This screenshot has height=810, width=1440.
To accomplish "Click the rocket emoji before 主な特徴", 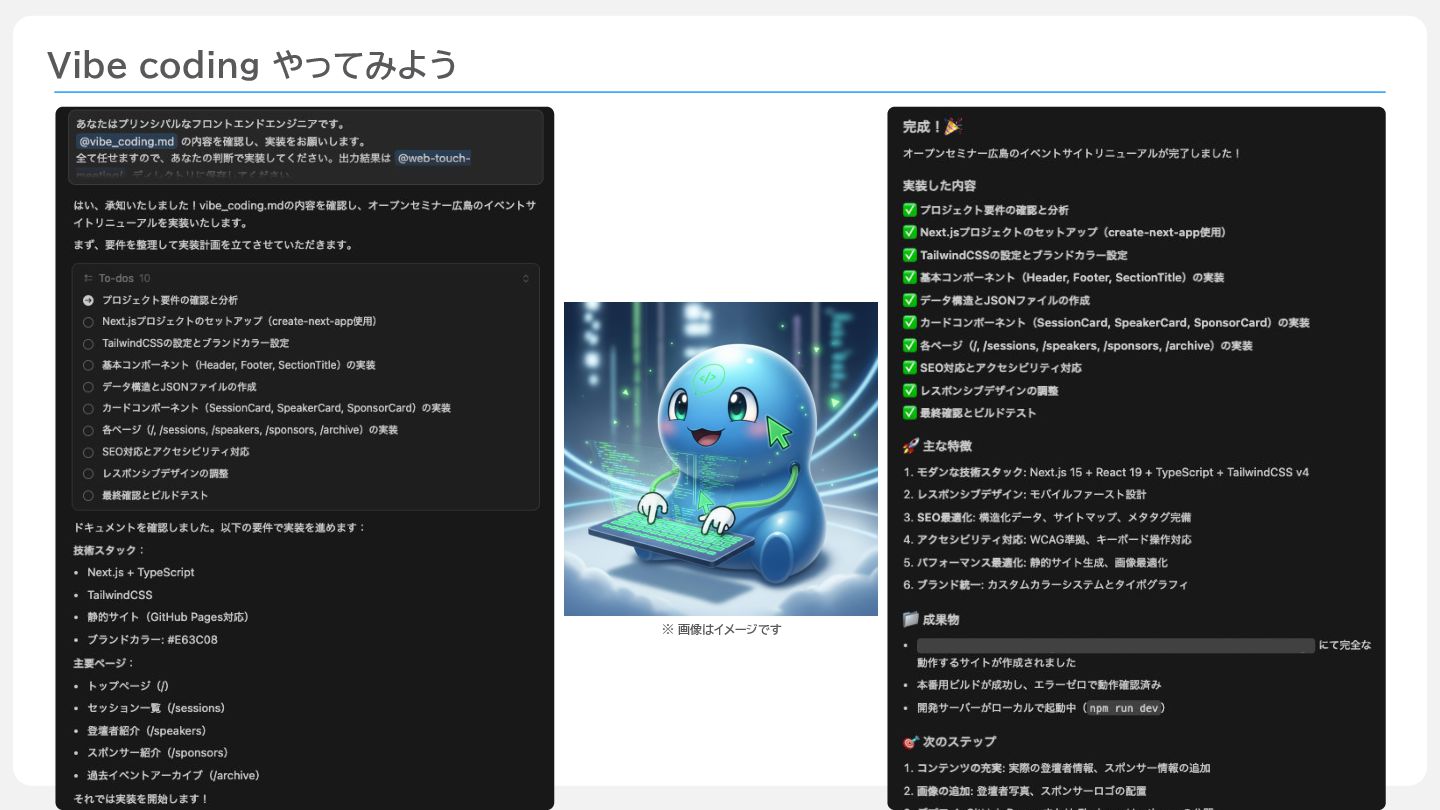I will pyautogui.click(x=910, y=446).
